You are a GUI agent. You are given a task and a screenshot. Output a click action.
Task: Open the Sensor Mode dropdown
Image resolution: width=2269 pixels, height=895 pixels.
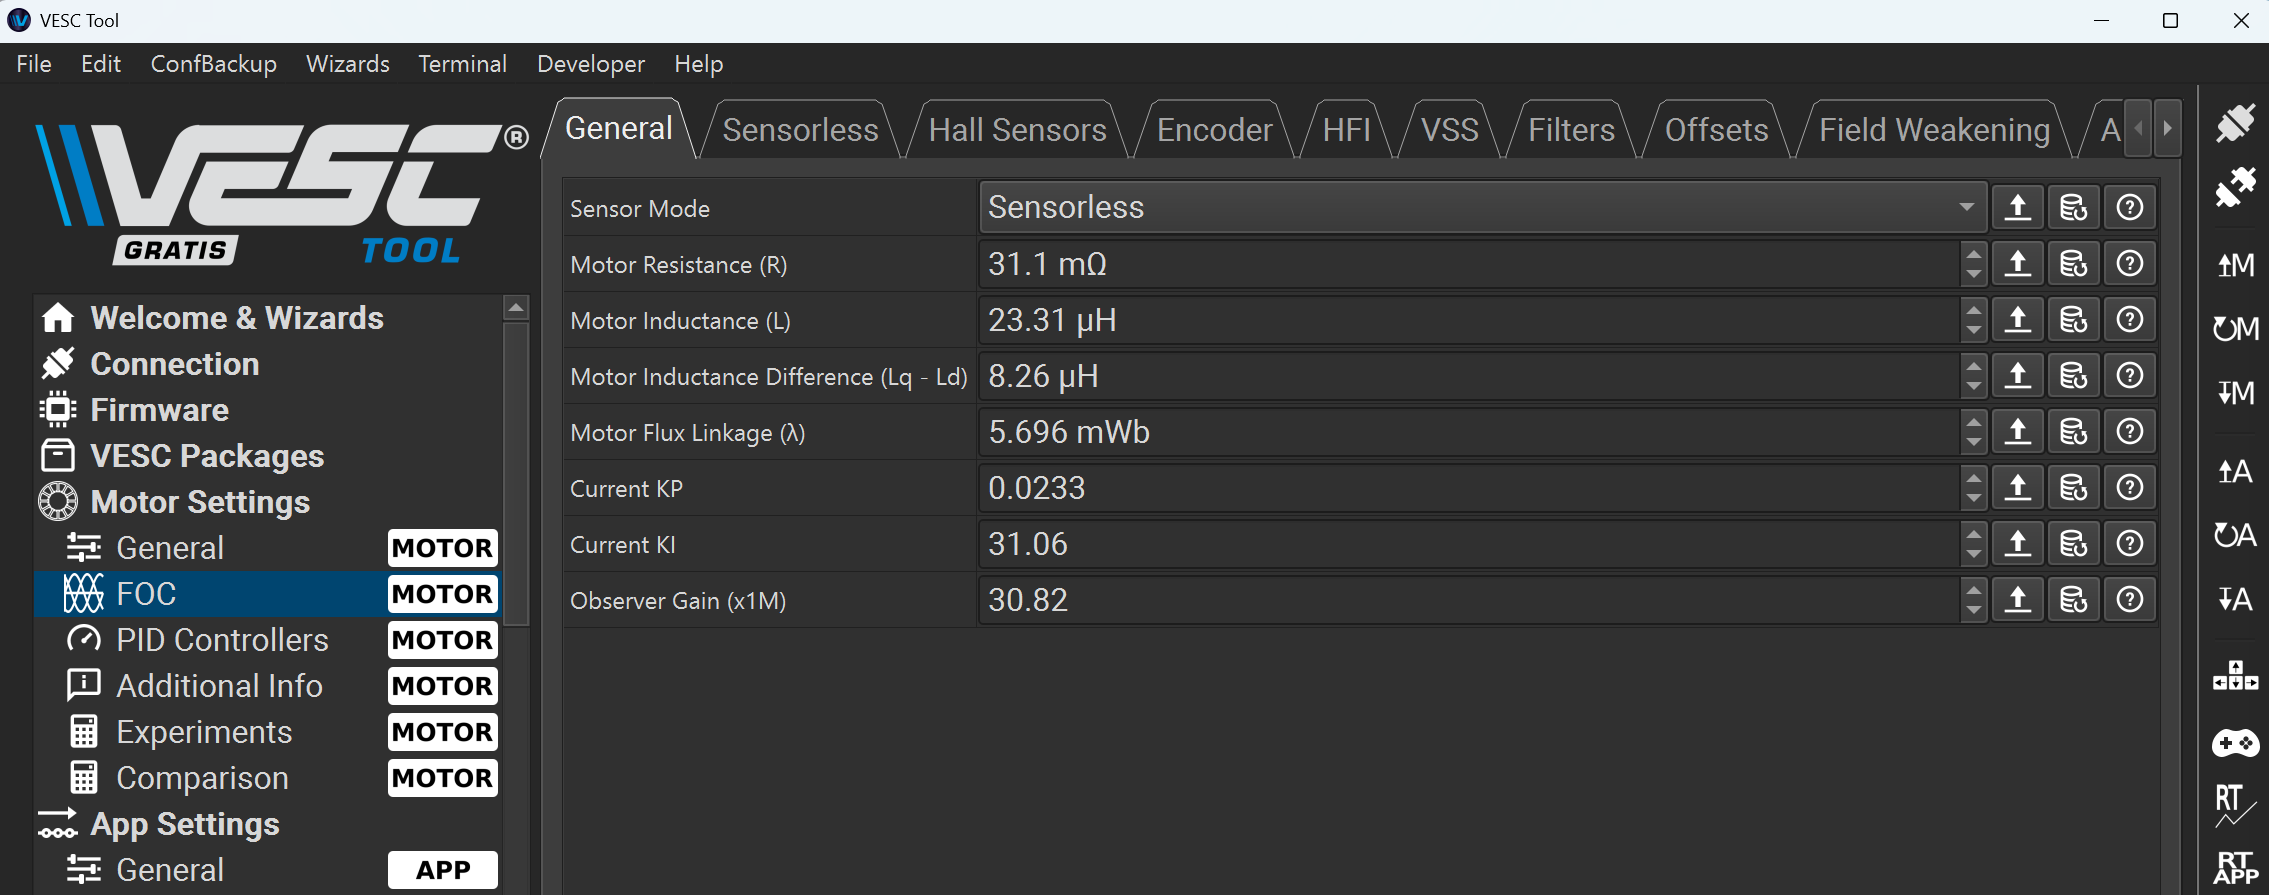[x=1482, y=207]
